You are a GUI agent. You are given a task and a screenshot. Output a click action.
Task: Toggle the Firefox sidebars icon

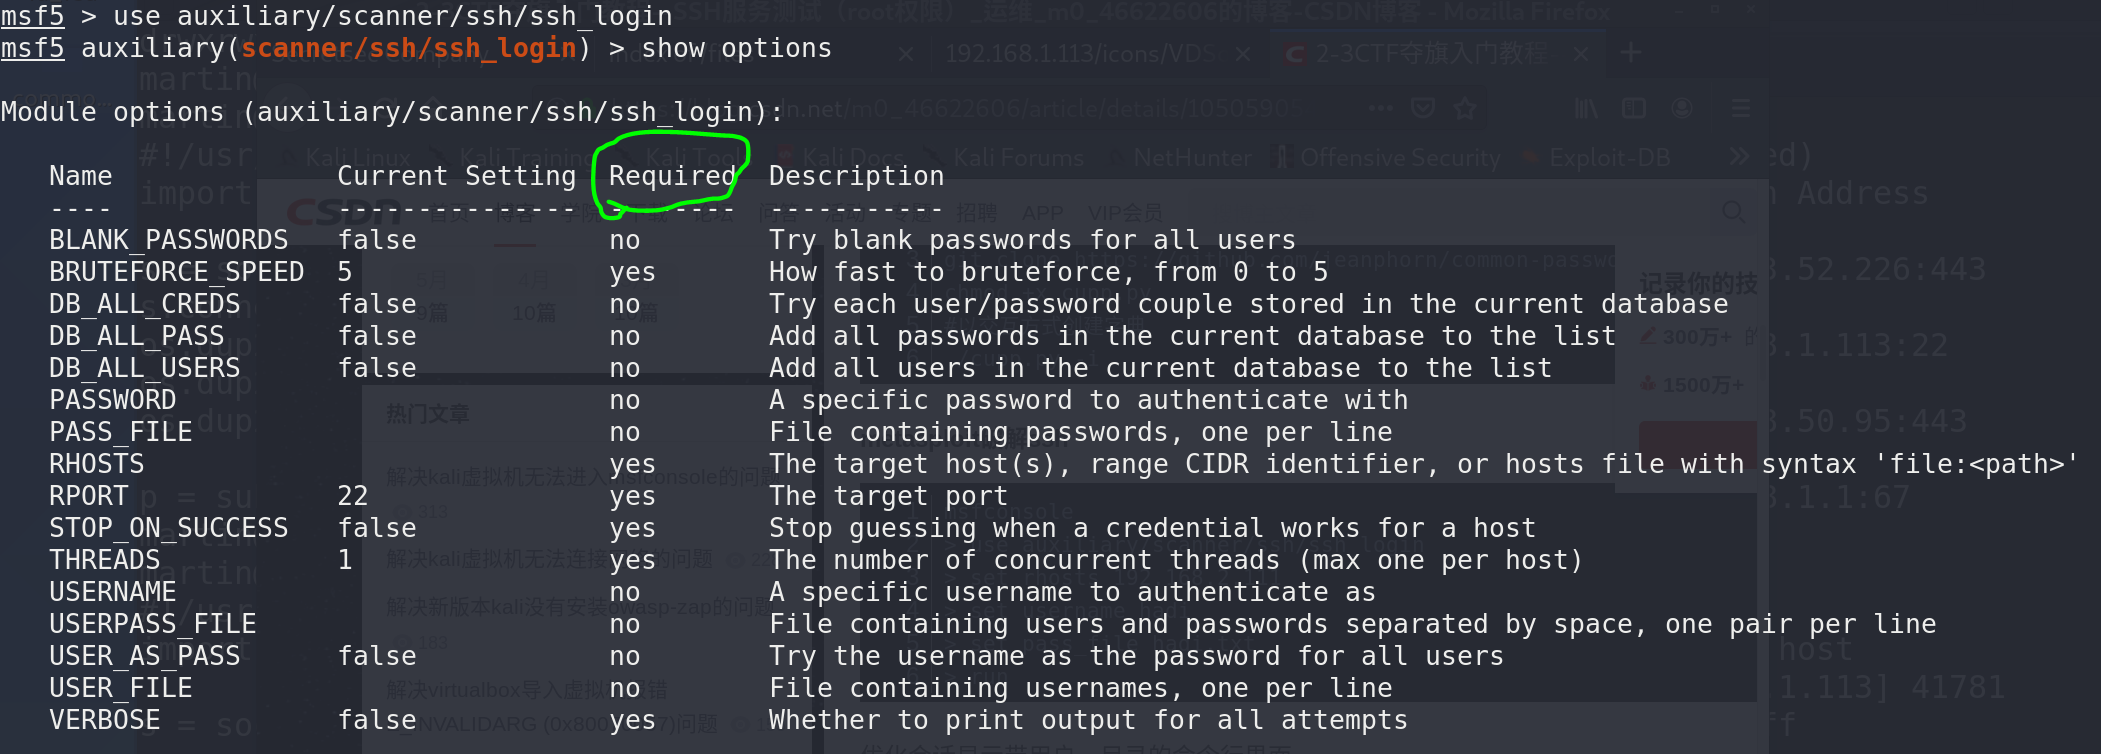[1634, 108]
